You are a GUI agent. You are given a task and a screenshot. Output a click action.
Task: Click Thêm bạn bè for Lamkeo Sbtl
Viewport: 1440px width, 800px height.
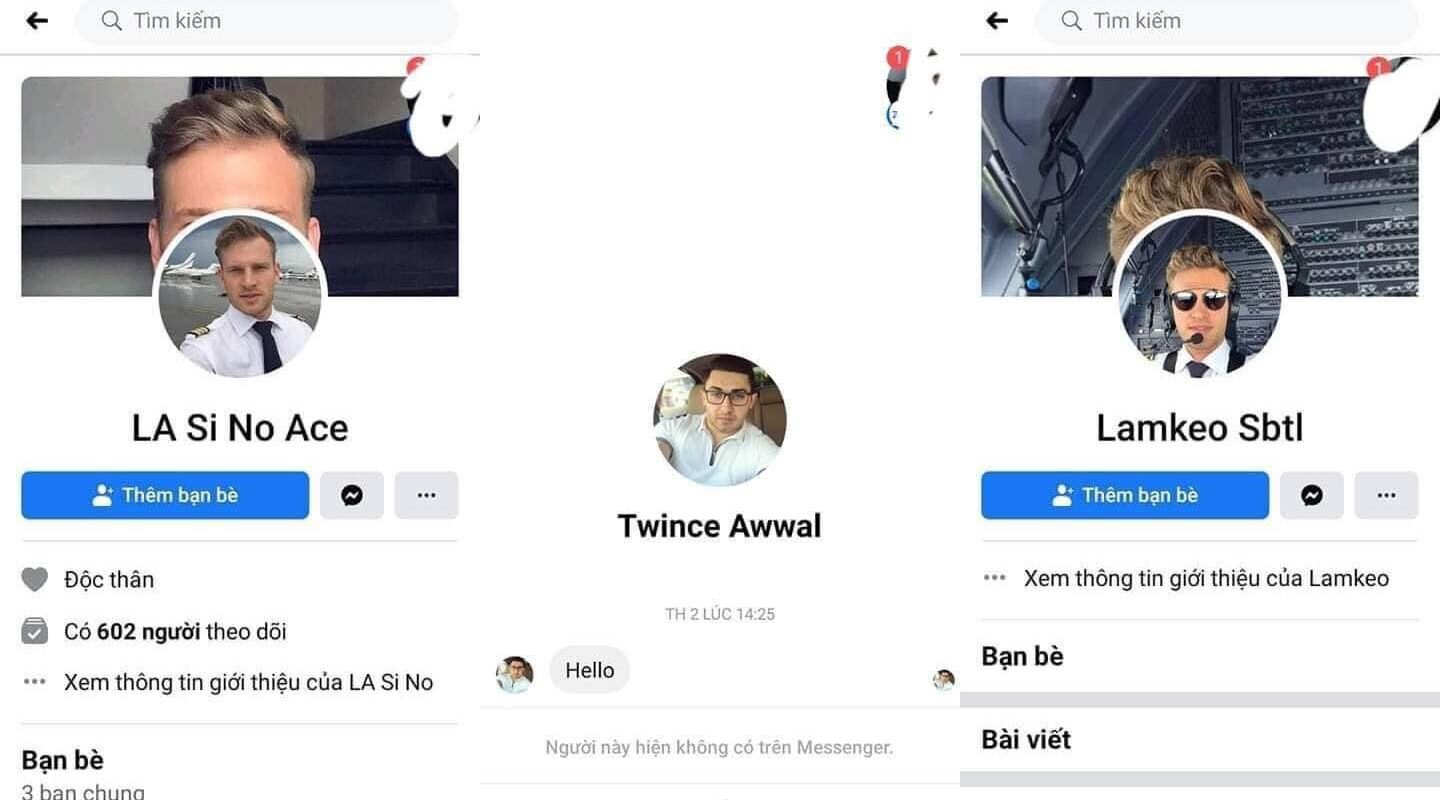tap(1125, 495)
